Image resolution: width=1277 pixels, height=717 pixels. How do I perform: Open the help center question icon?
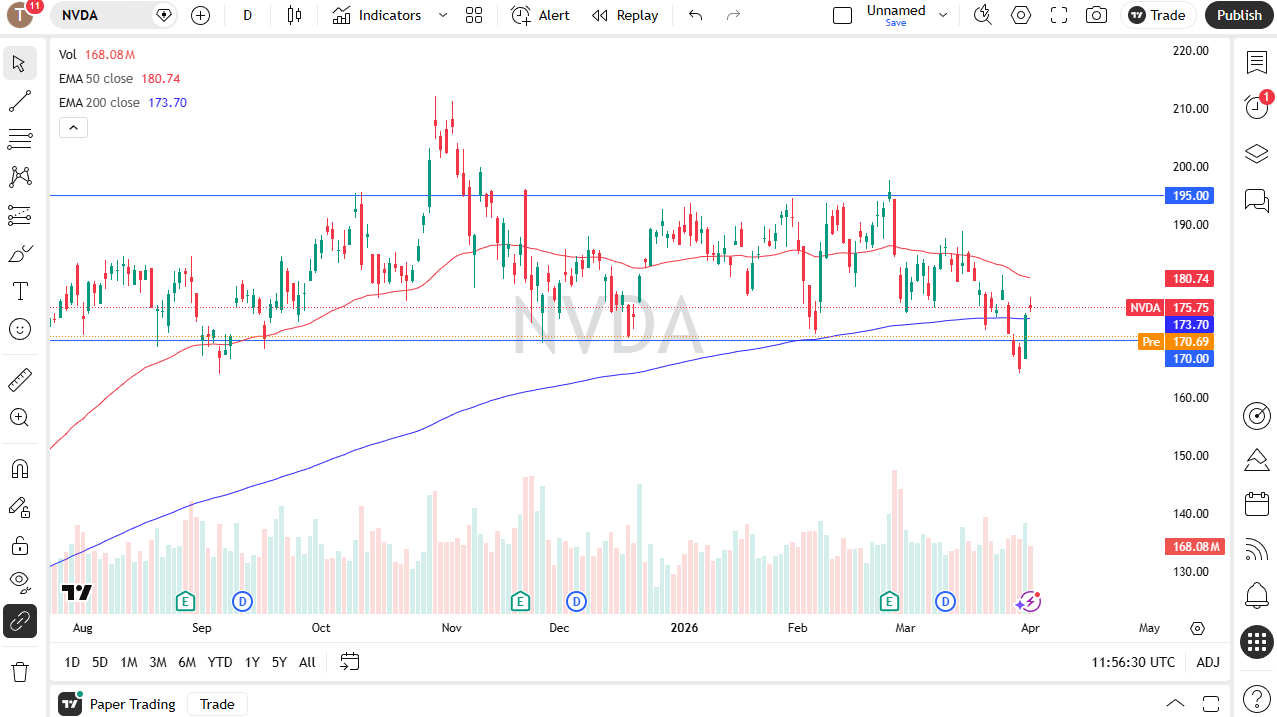click(x=1257, y=699)
